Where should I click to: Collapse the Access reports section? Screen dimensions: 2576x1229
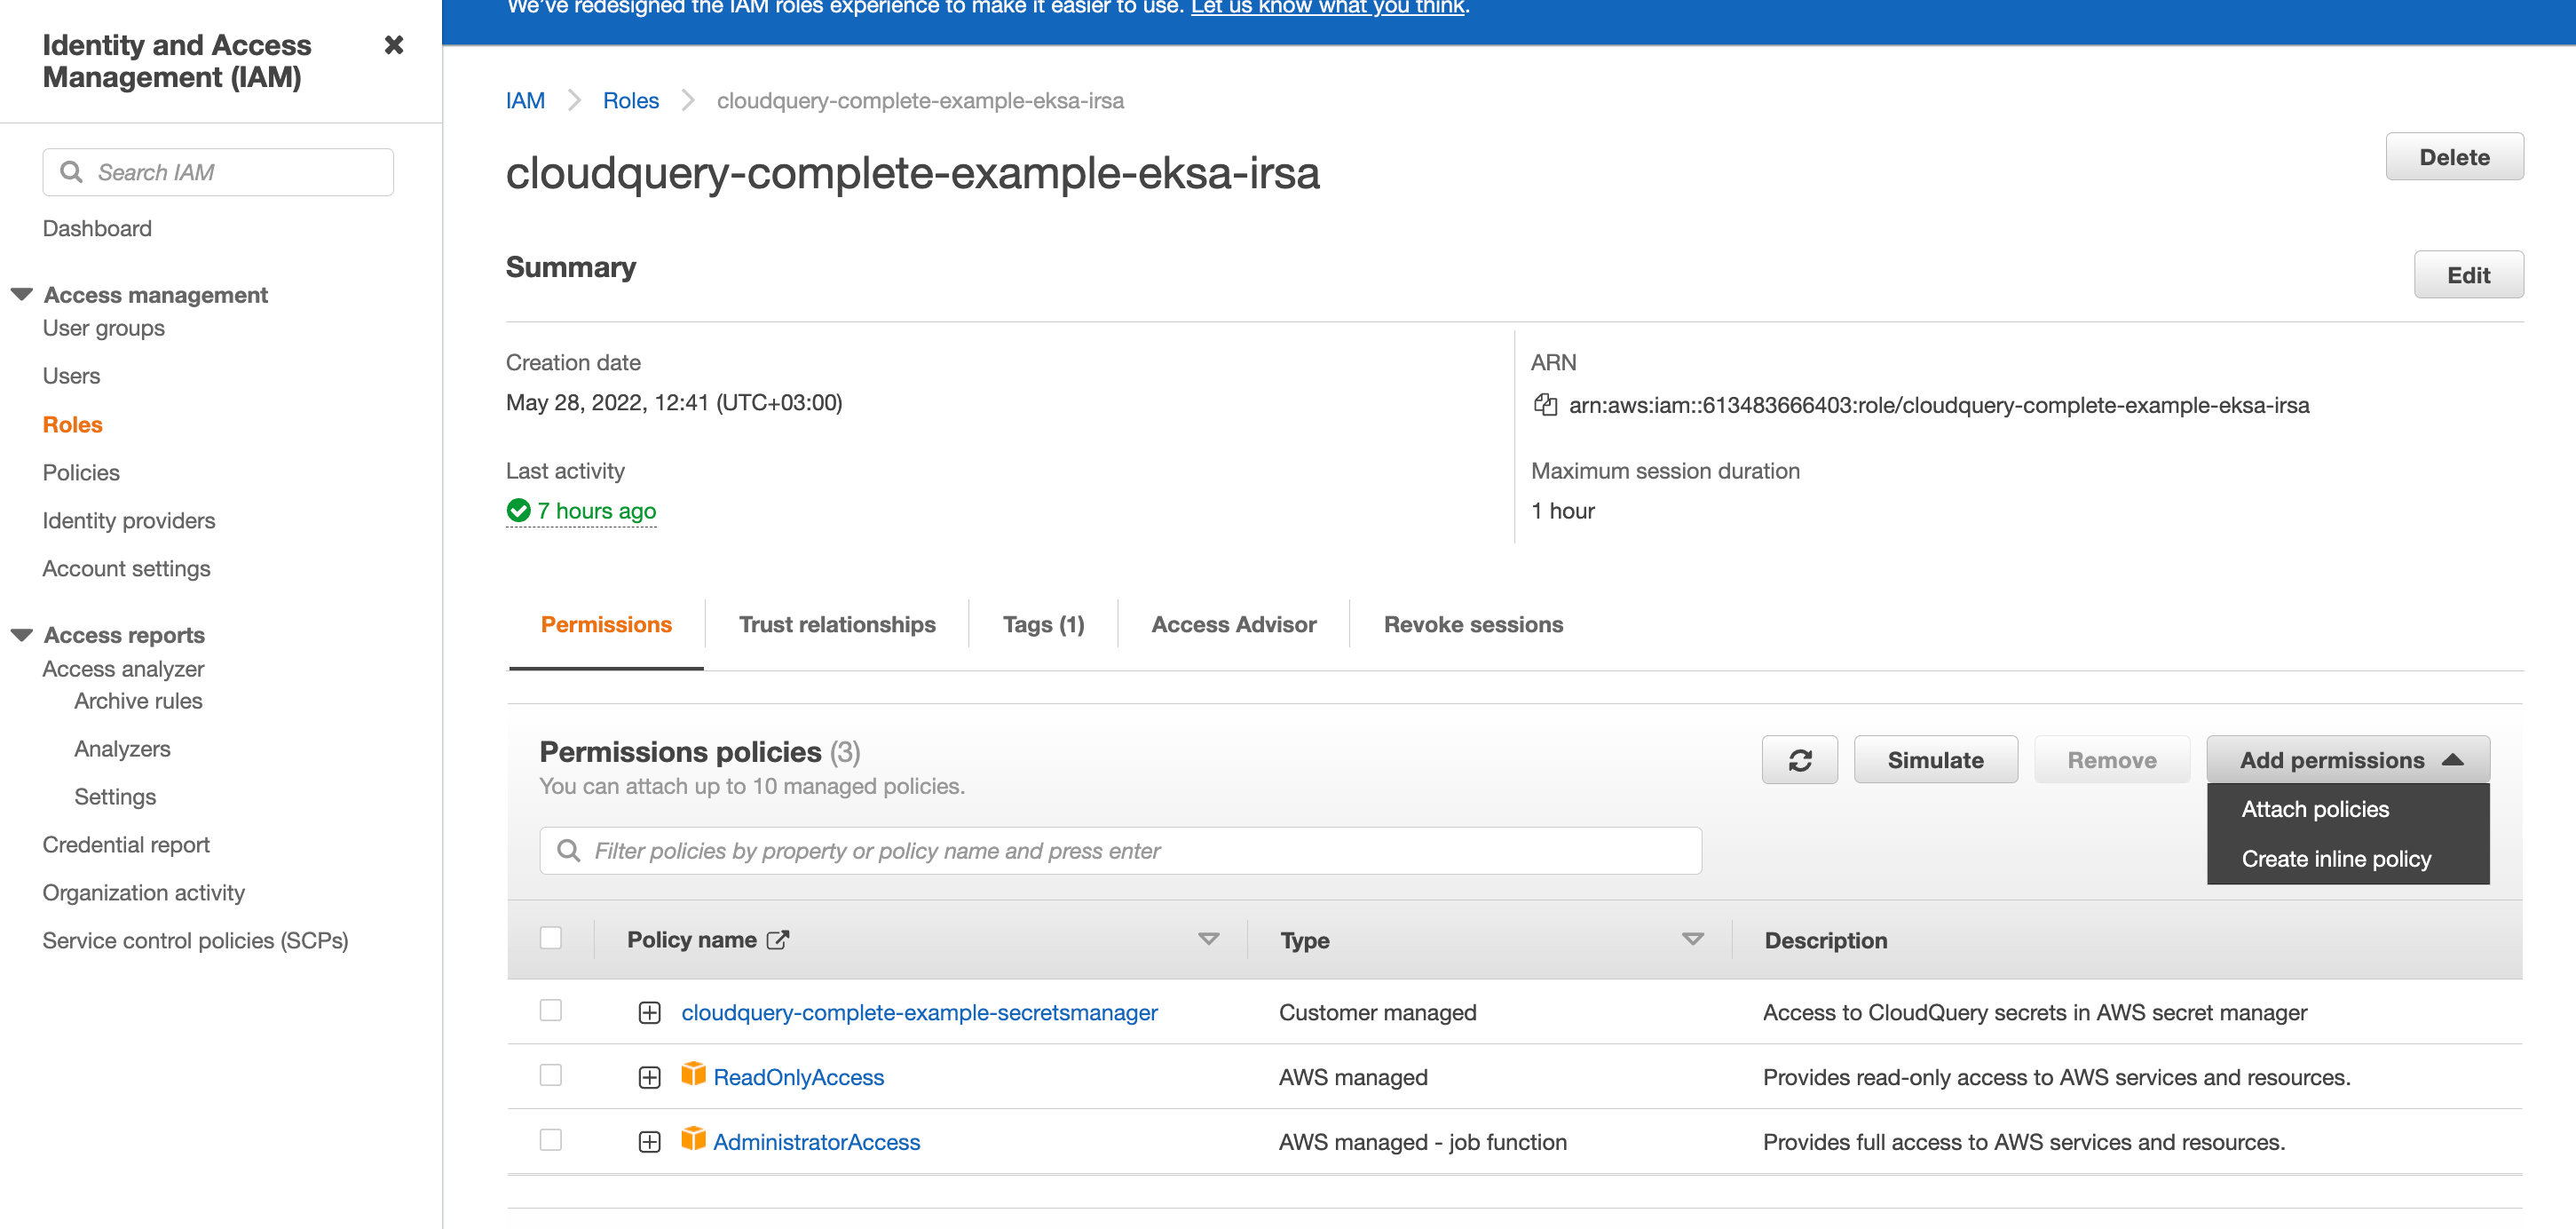pos(22,635)
